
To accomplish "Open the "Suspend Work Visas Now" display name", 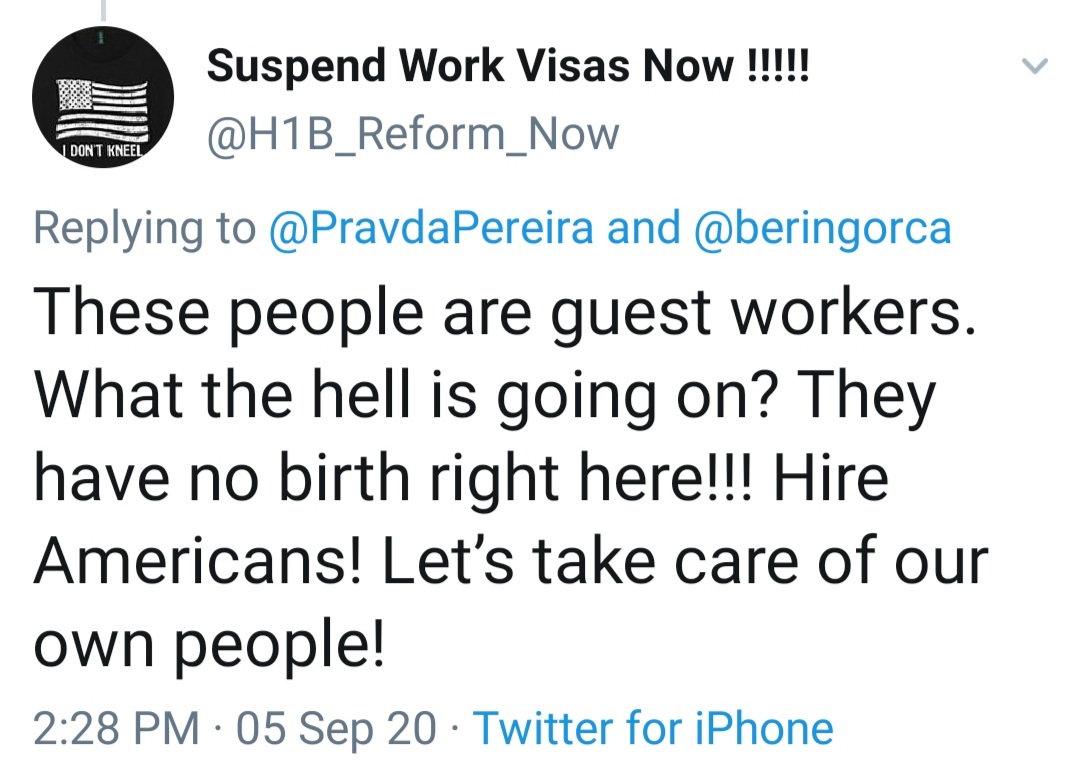I will [508, 67].
